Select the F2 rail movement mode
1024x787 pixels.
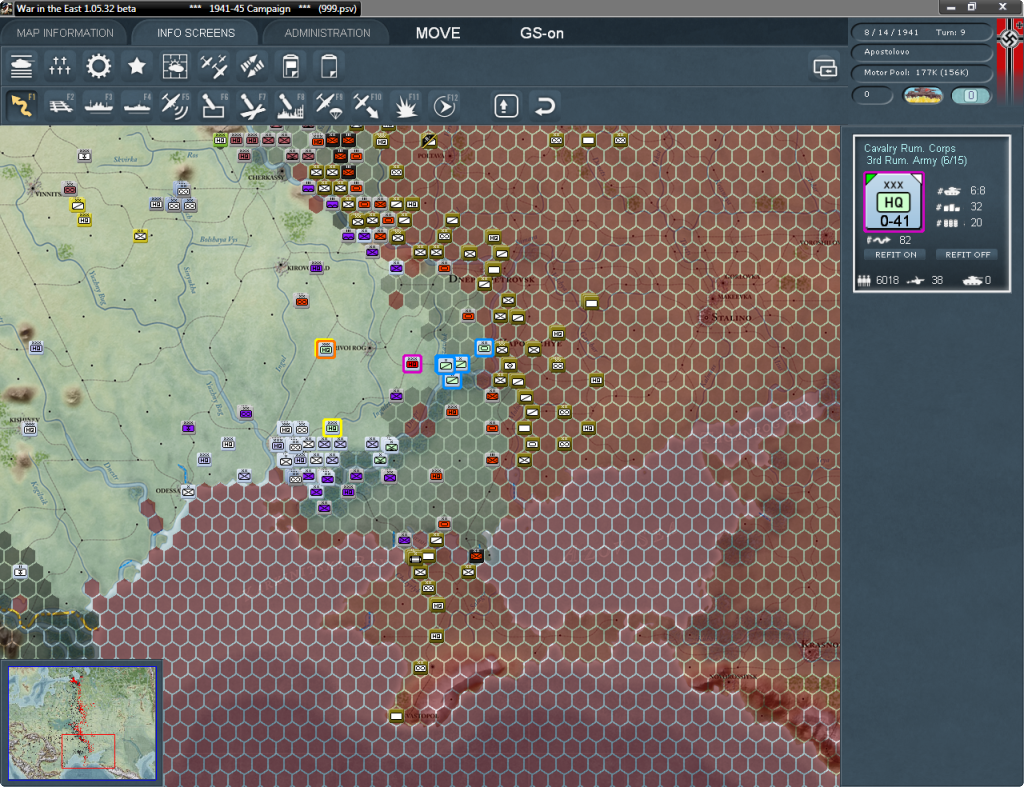point(61,105)
